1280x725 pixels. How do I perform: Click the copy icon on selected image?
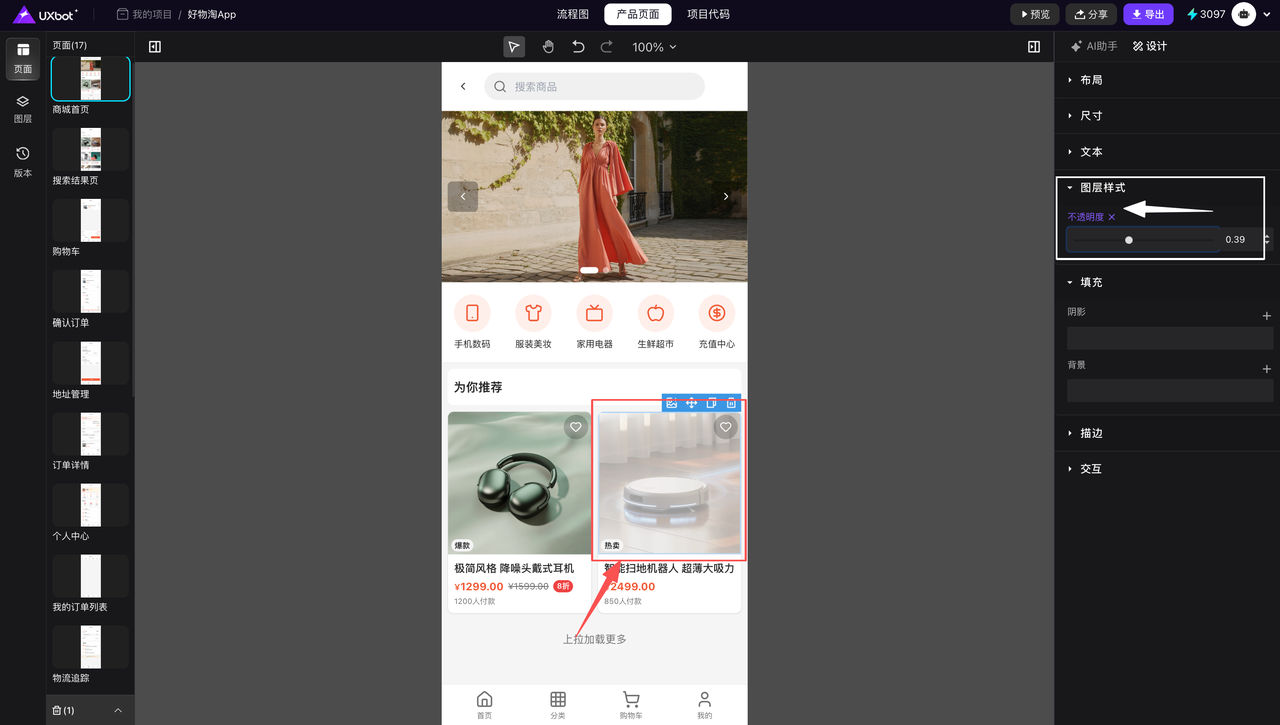pyautogui.click(x=711, y=403)
